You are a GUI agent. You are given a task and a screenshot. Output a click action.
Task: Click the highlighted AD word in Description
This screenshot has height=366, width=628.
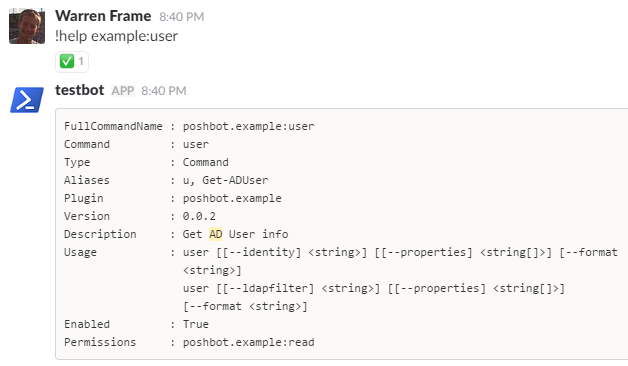pos(215,234)
